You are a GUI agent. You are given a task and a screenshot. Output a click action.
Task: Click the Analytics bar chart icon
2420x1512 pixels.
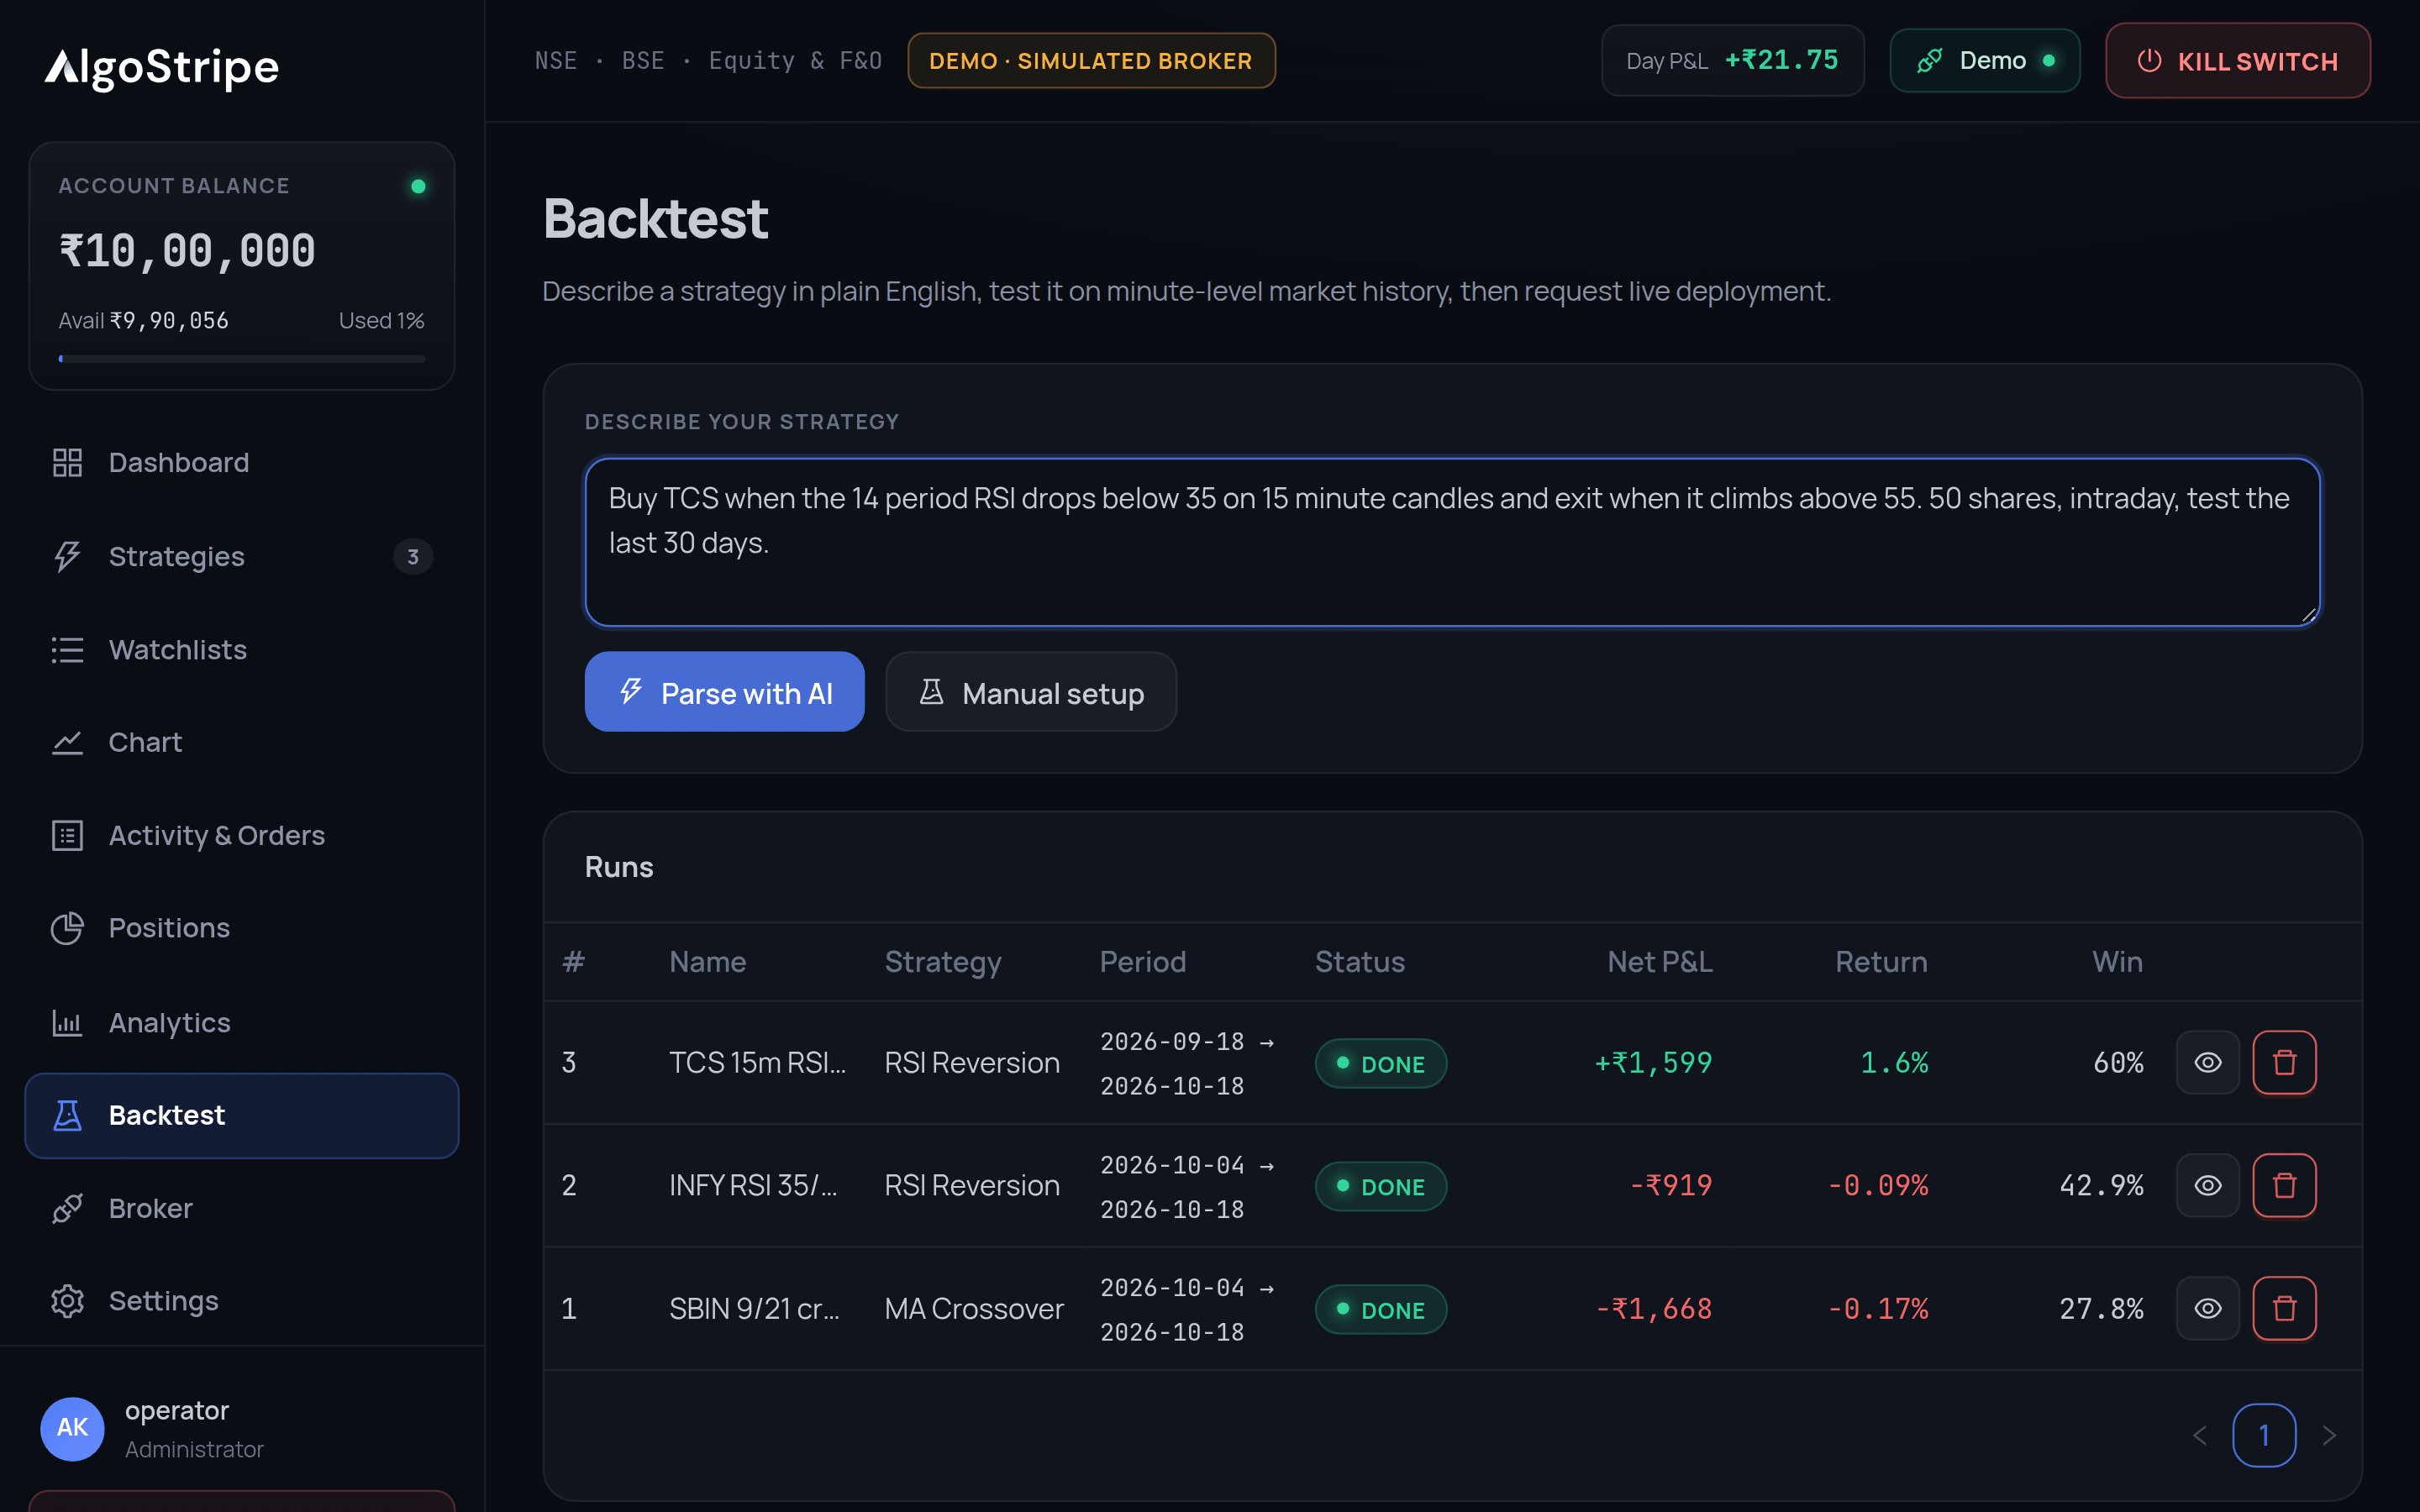[67, 1022]
